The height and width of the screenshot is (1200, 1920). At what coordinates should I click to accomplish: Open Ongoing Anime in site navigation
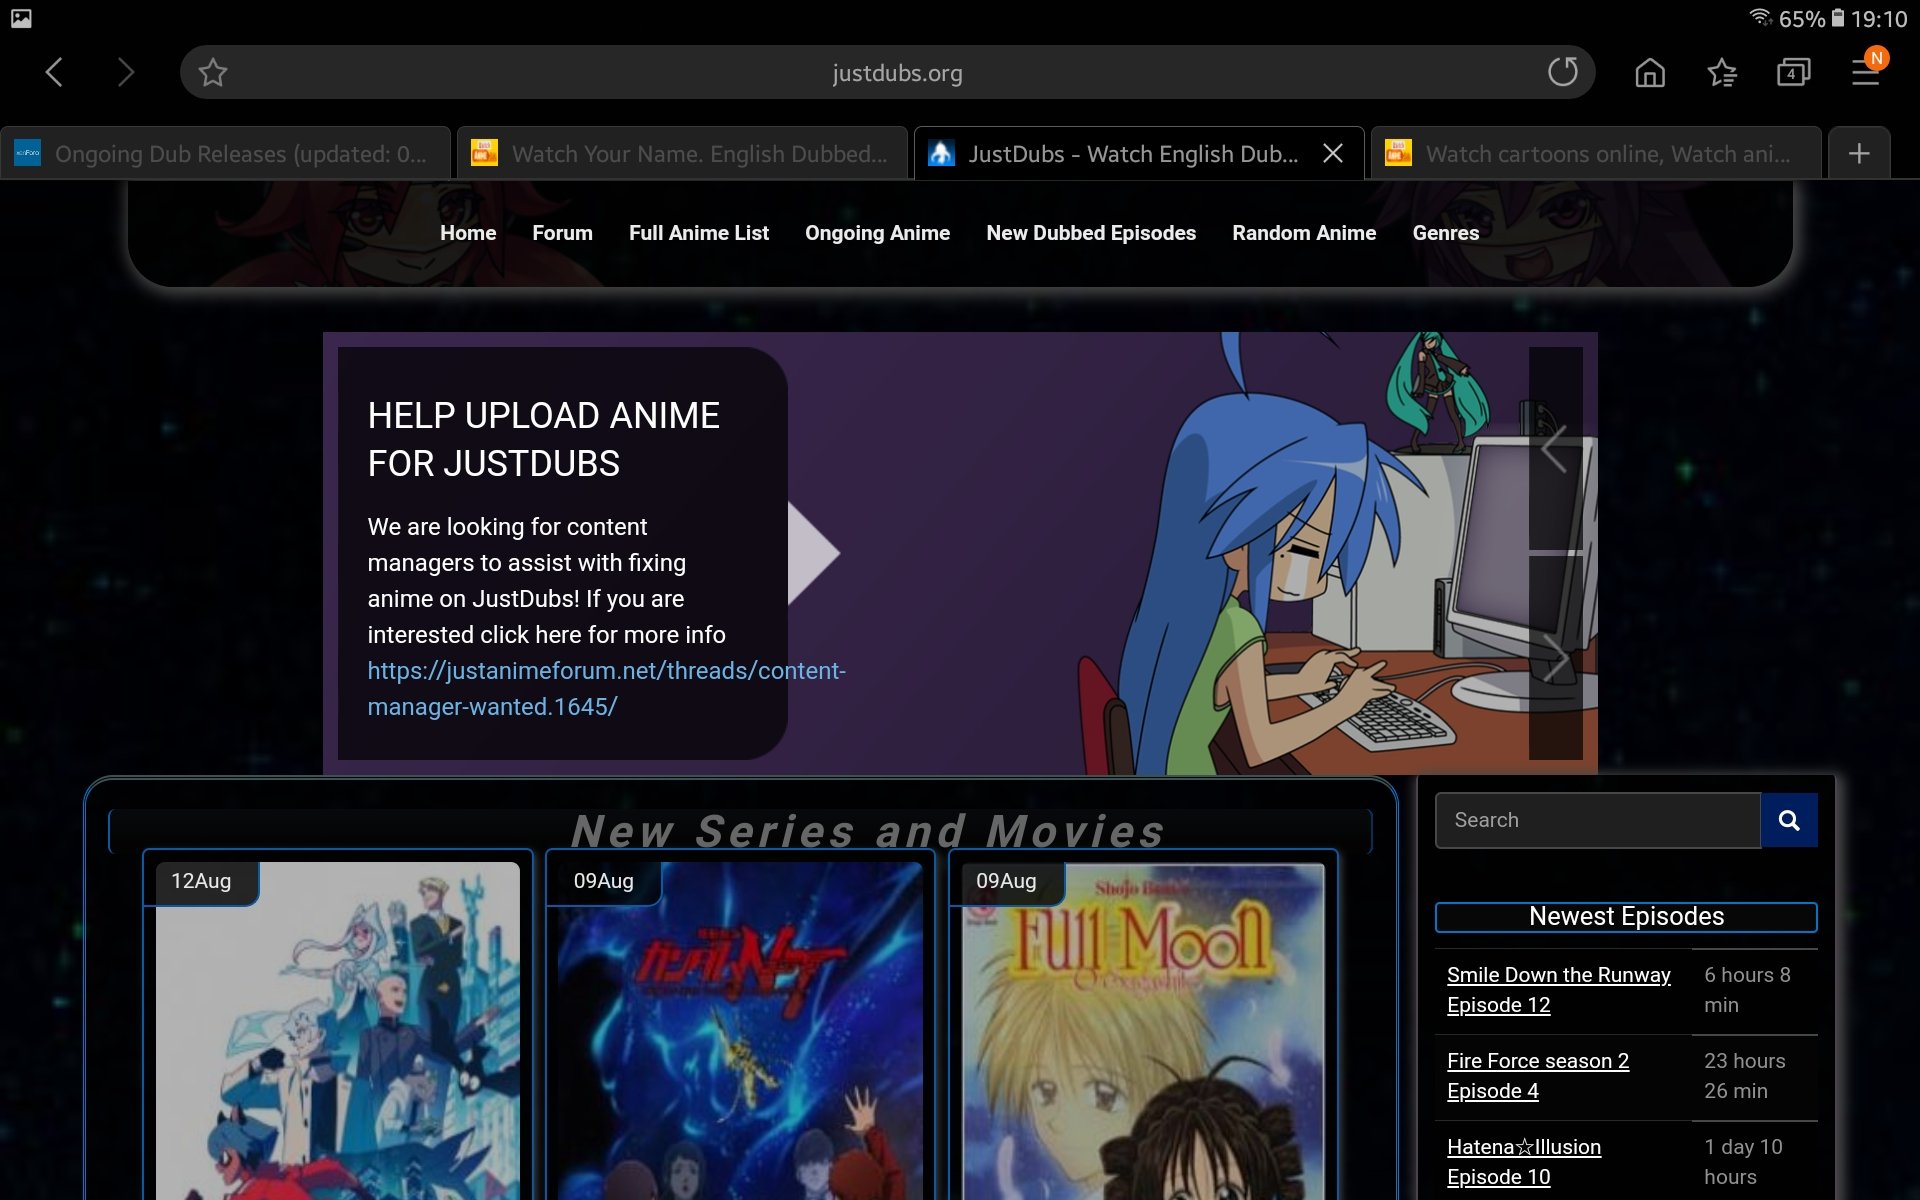(877, 233)
